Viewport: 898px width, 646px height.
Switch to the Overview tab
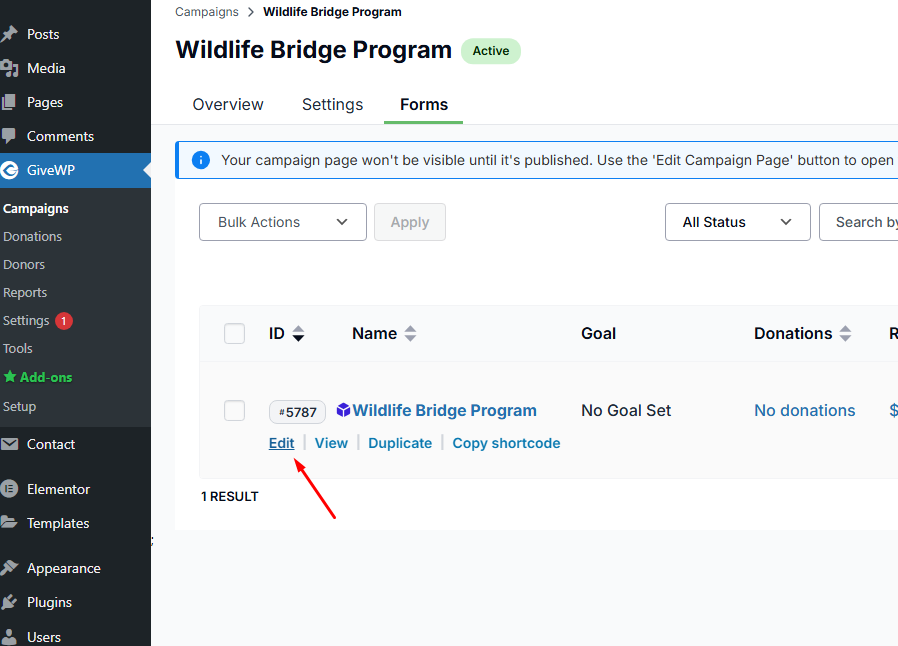[x=228, y=105]
